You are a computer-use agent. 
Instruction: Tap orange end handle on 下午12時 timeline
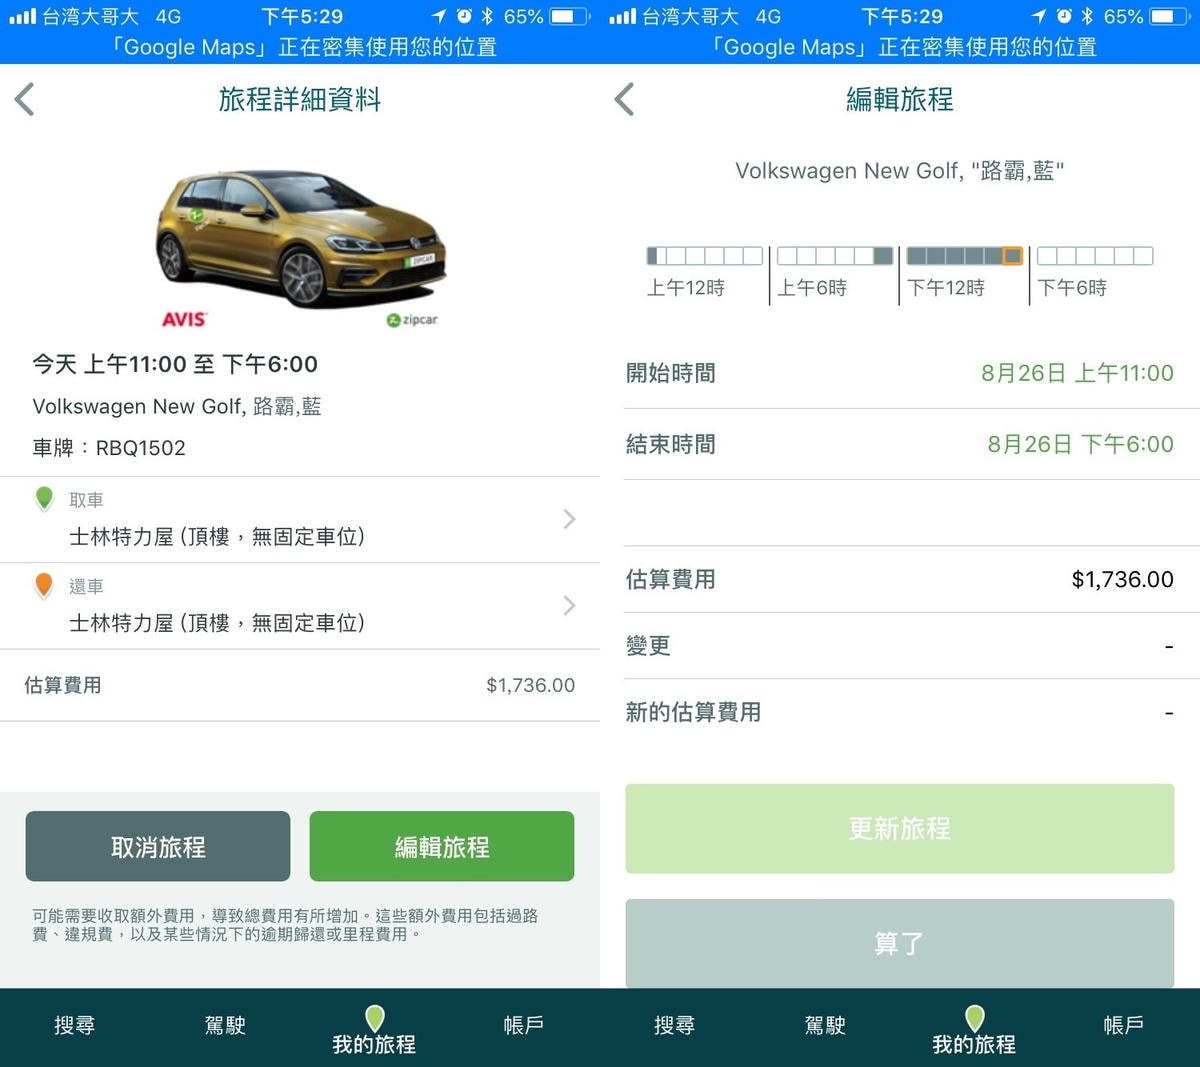(1013, 256)
